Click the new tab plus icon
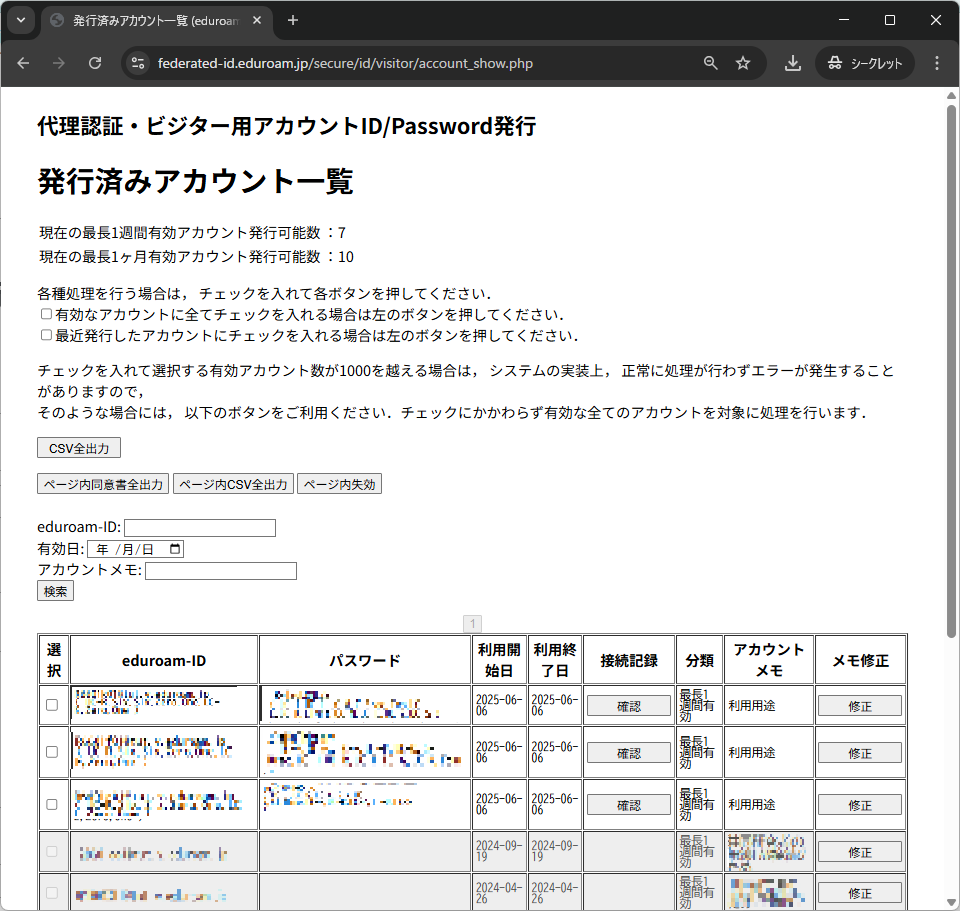The image size is (960, 911). 293,20
